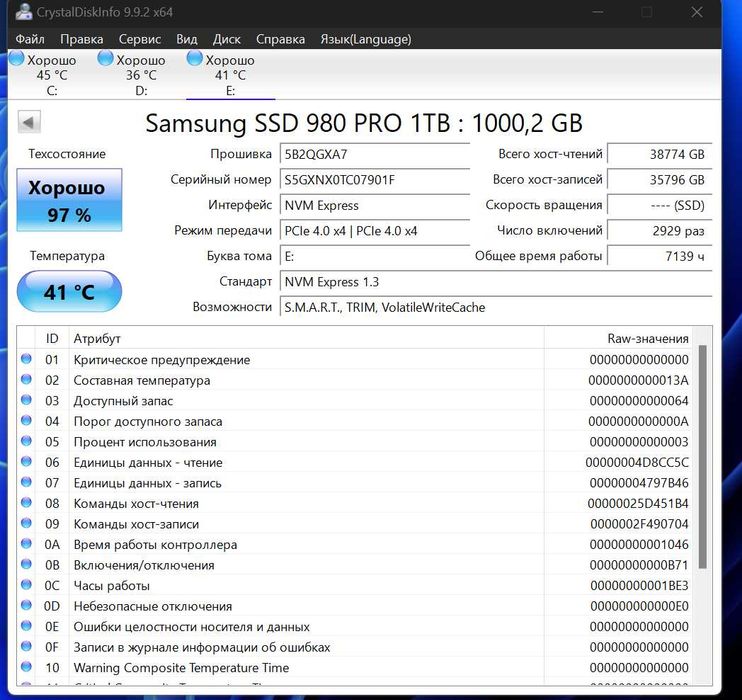742x700 pixels.
Task: Click the interface field NVM Express
Action: click(375, 205)
